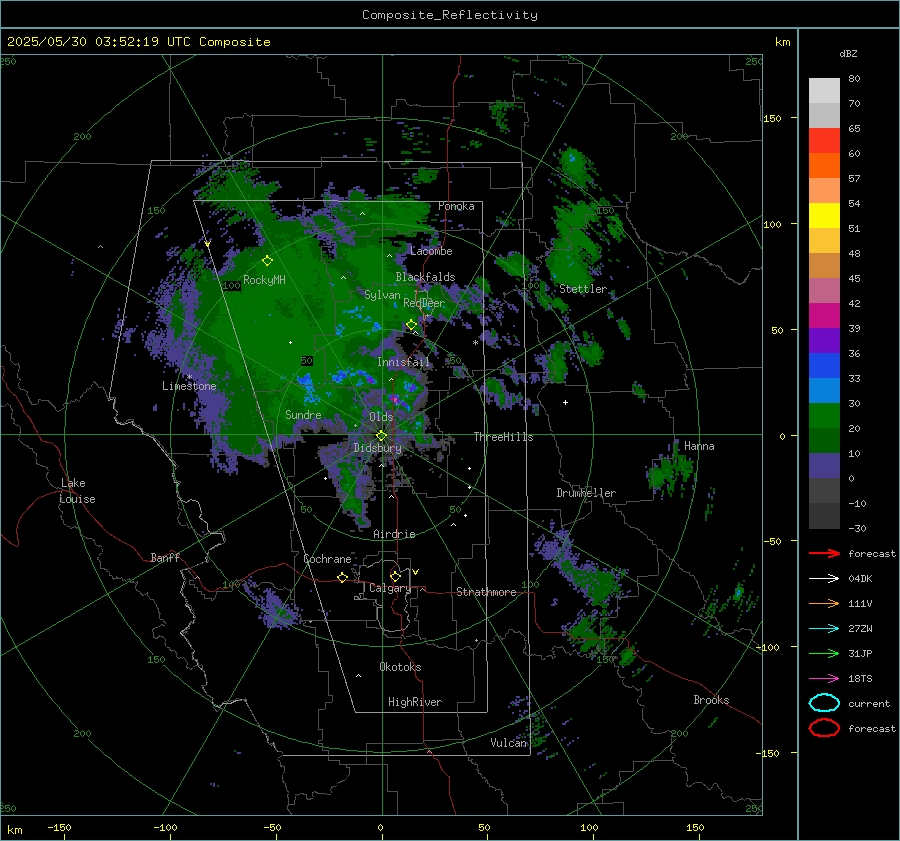Image resolution: width=900 pixels, height=841 pixels.
Task: Click the red 60-65 dBZ color swatch
Action: click(x=824, y=140)
